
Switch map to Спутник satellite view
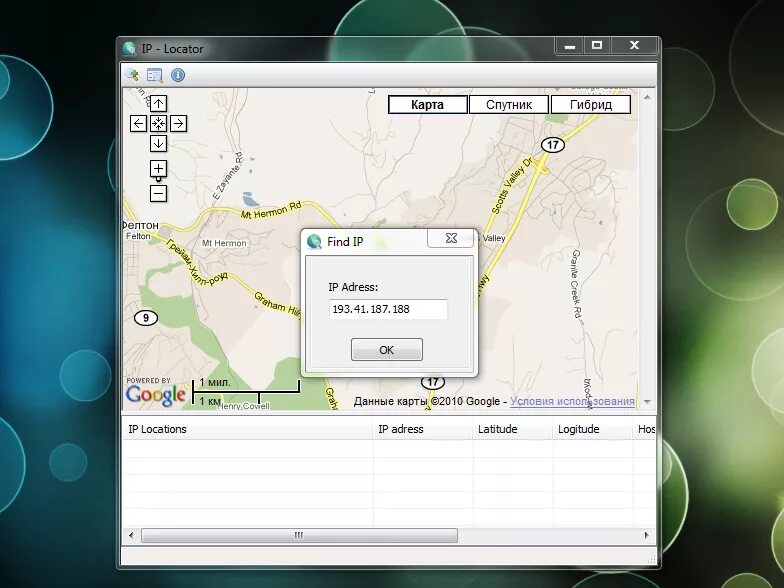click(x=509, y=104)
